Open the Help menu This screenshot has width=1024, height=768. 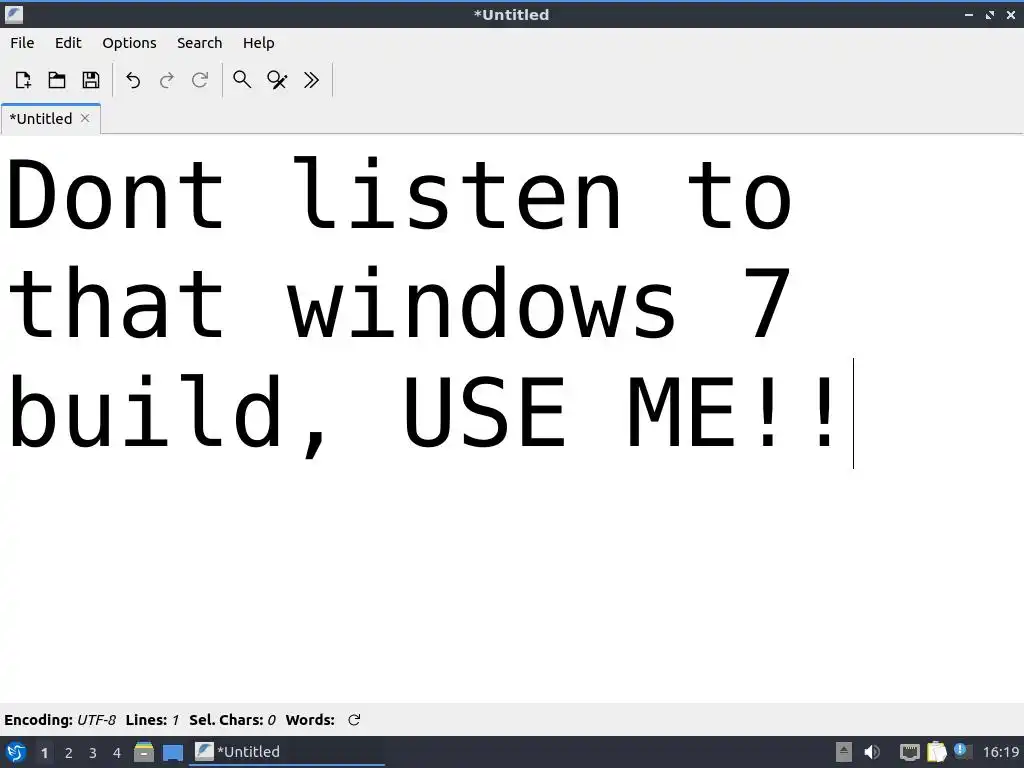259,42
